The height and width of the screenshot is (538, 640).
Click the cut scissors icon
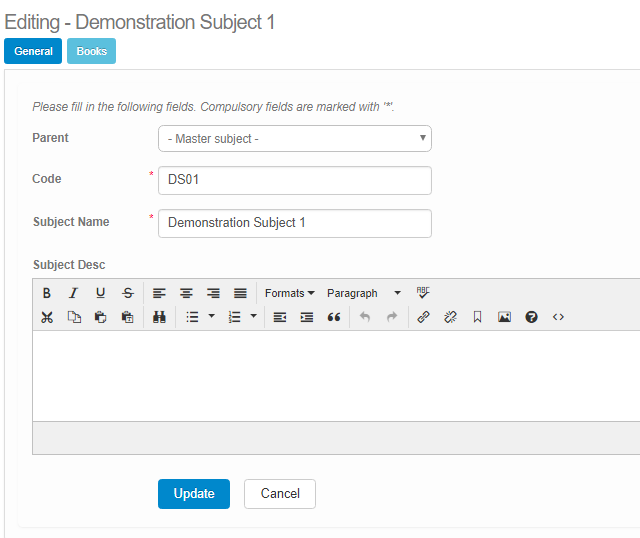click(x=47, y=317)
